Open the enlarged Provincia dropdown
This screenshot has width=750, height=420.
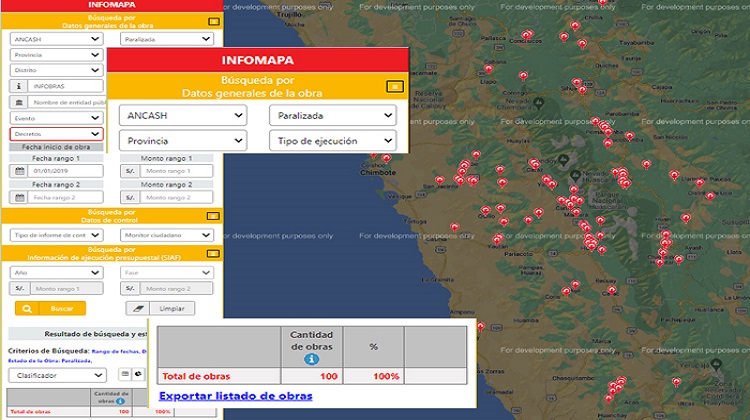(x=183, y=141)
